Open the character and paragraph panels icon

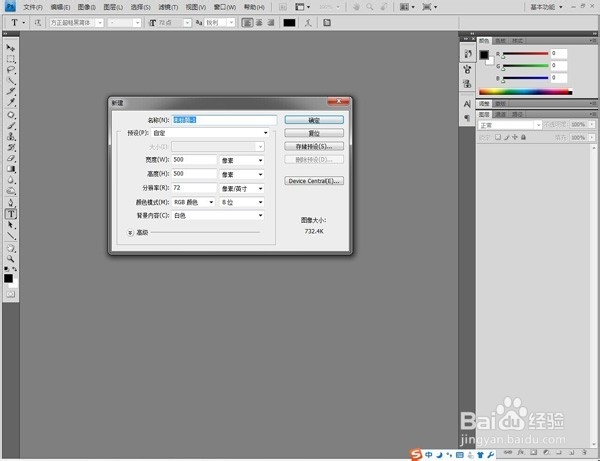(327, 23)
